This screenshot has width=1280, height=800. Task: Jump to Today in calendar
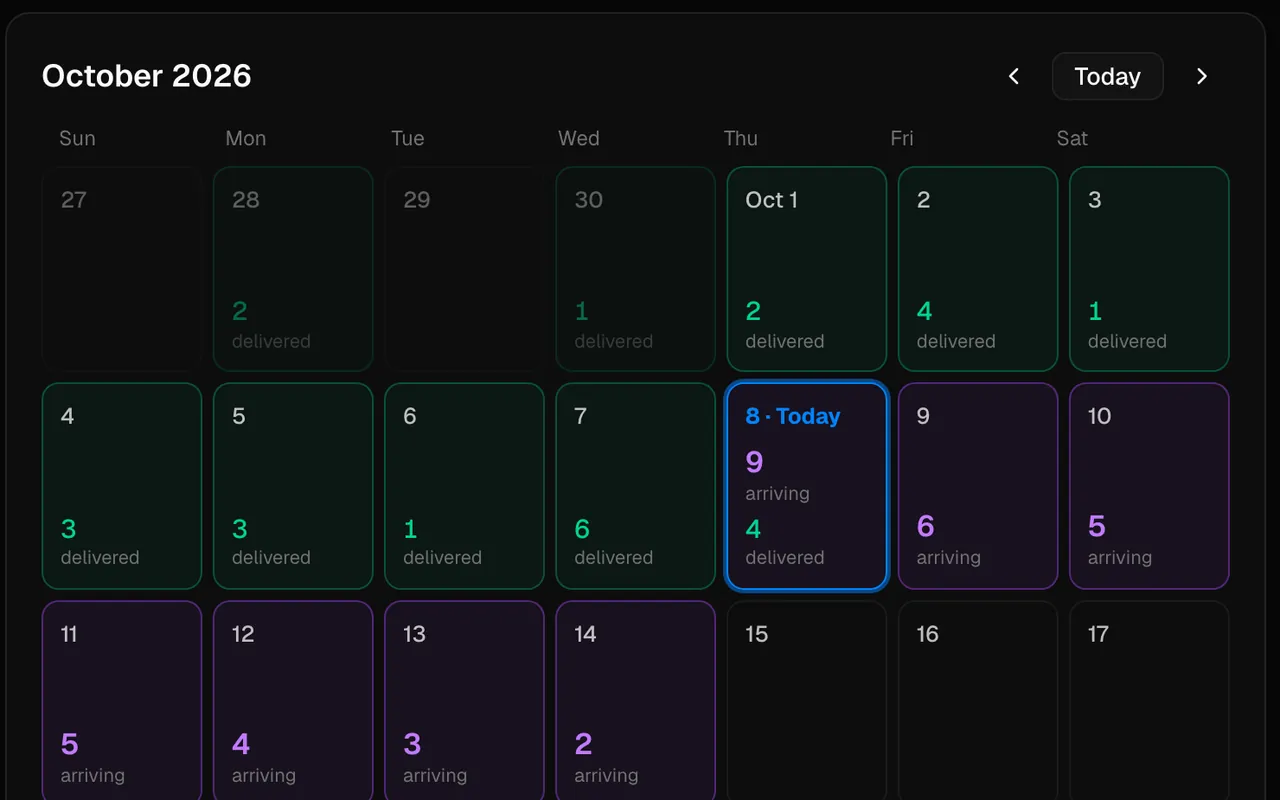point(1107,77)
